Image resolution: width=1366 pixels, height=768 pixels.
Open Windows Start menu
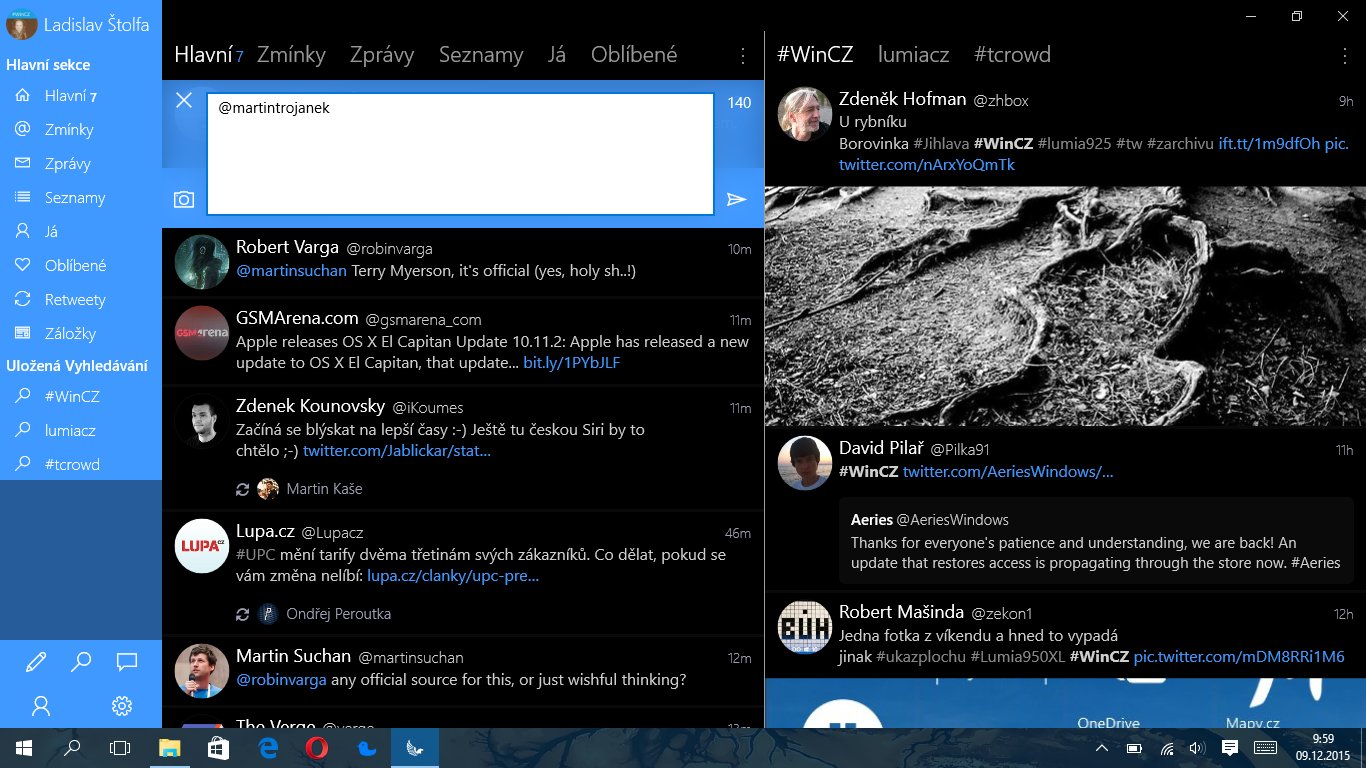(24, 748)
